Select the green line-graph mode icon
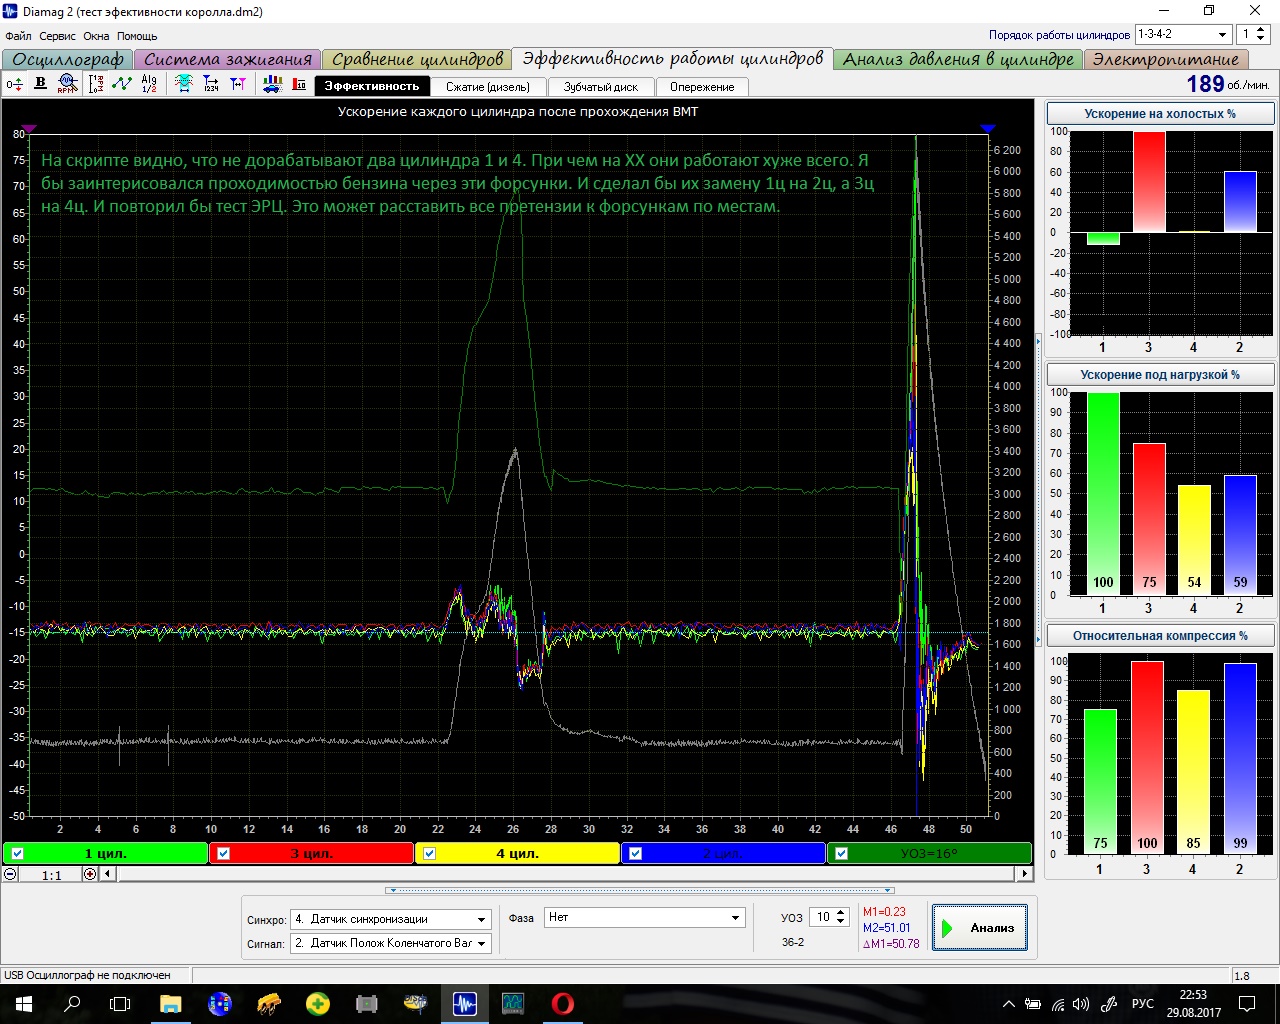1280x1024 pixels. point(122,84)
